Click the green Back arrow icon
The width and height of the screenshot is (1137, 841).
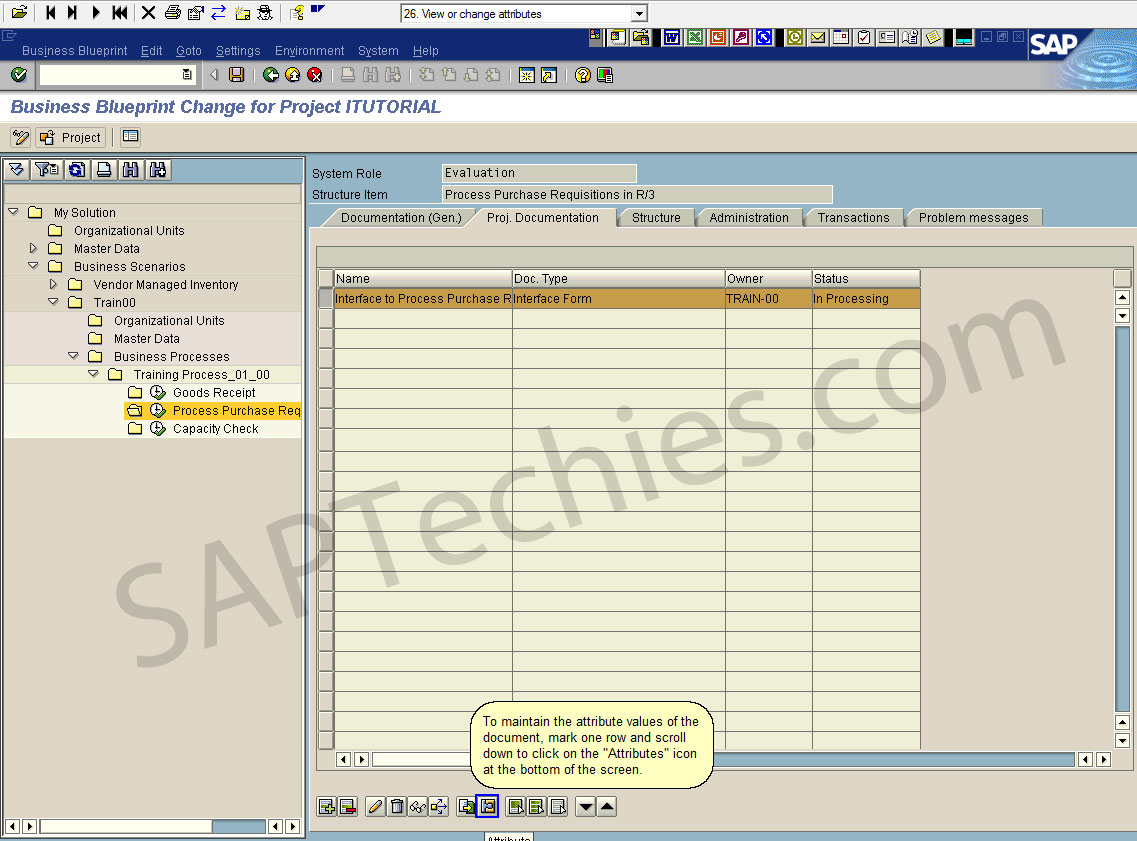coord(270,75)
